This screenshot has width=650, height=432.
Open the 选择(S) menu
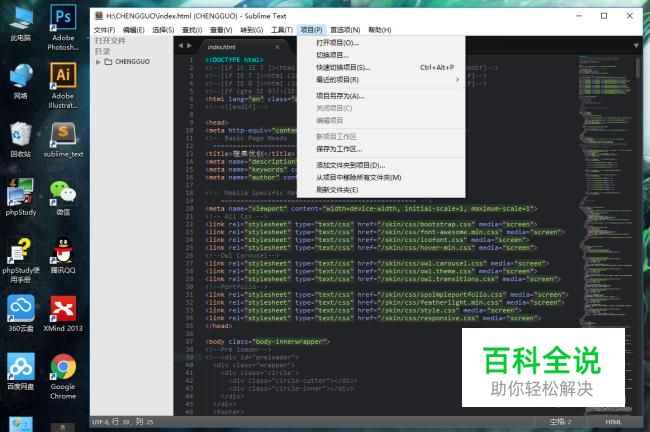[163, 30]
